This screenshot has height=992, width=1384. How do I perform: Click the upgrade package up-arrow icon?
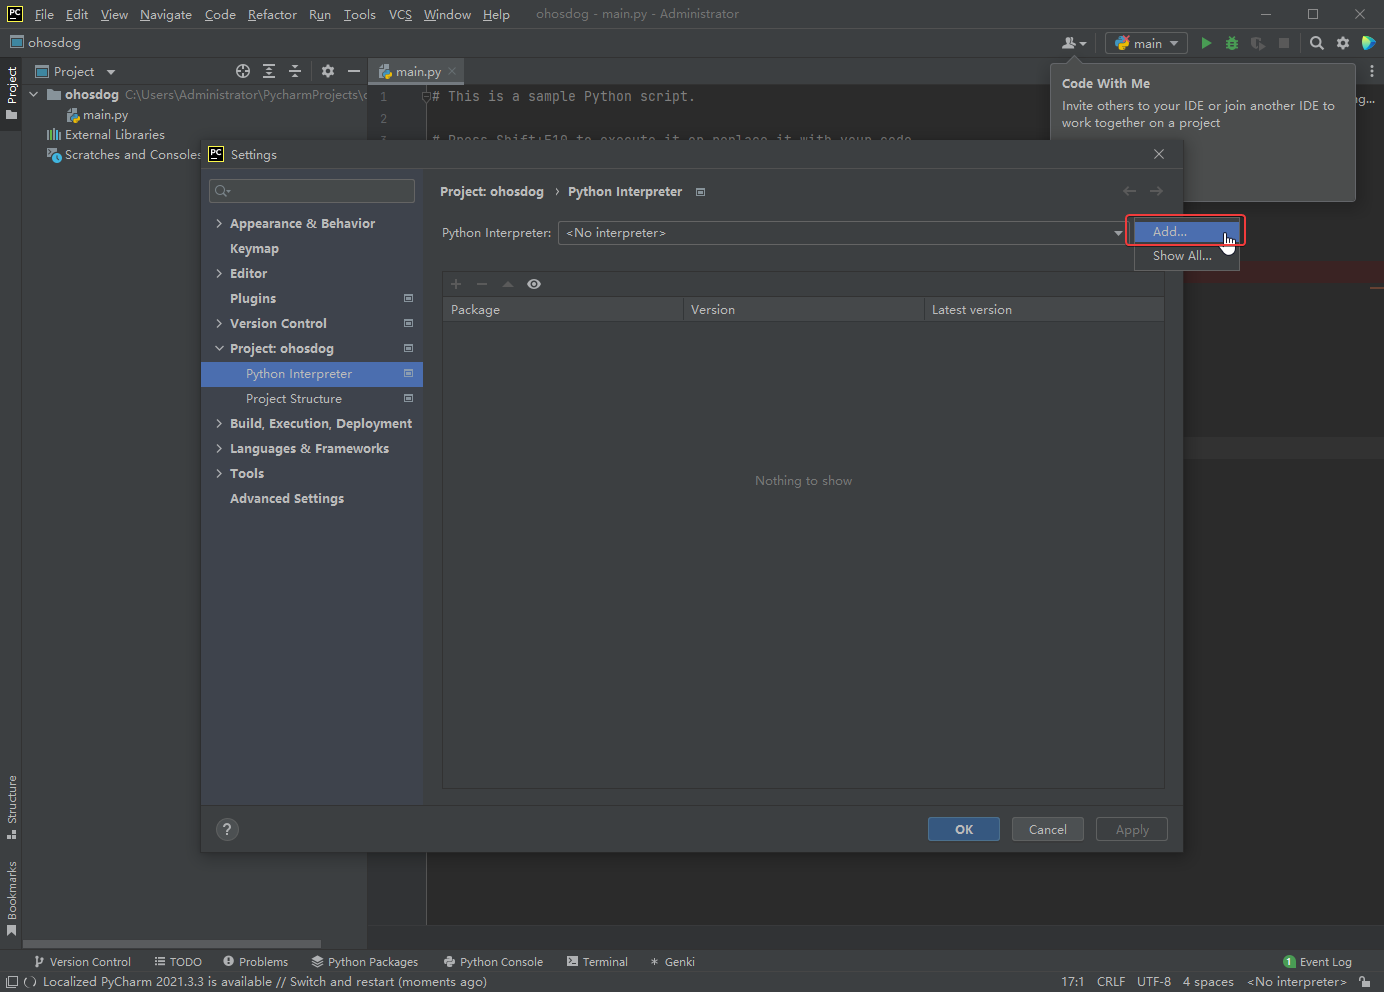pyautogui.click(x=508, y=284)
